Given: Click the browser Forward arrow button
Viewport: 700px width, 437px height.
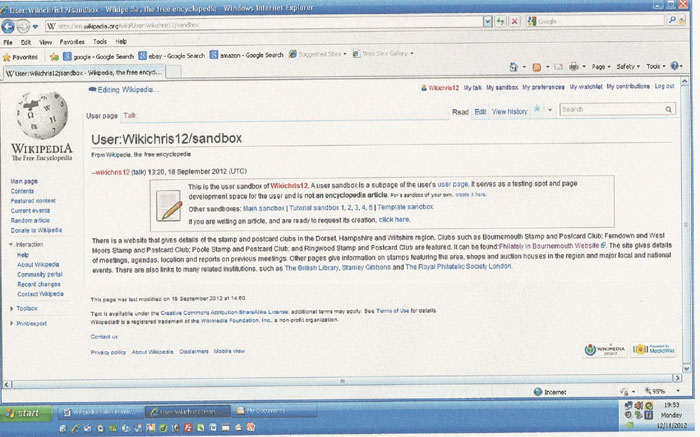Looking at the screenshot, I should coord(23,27).
